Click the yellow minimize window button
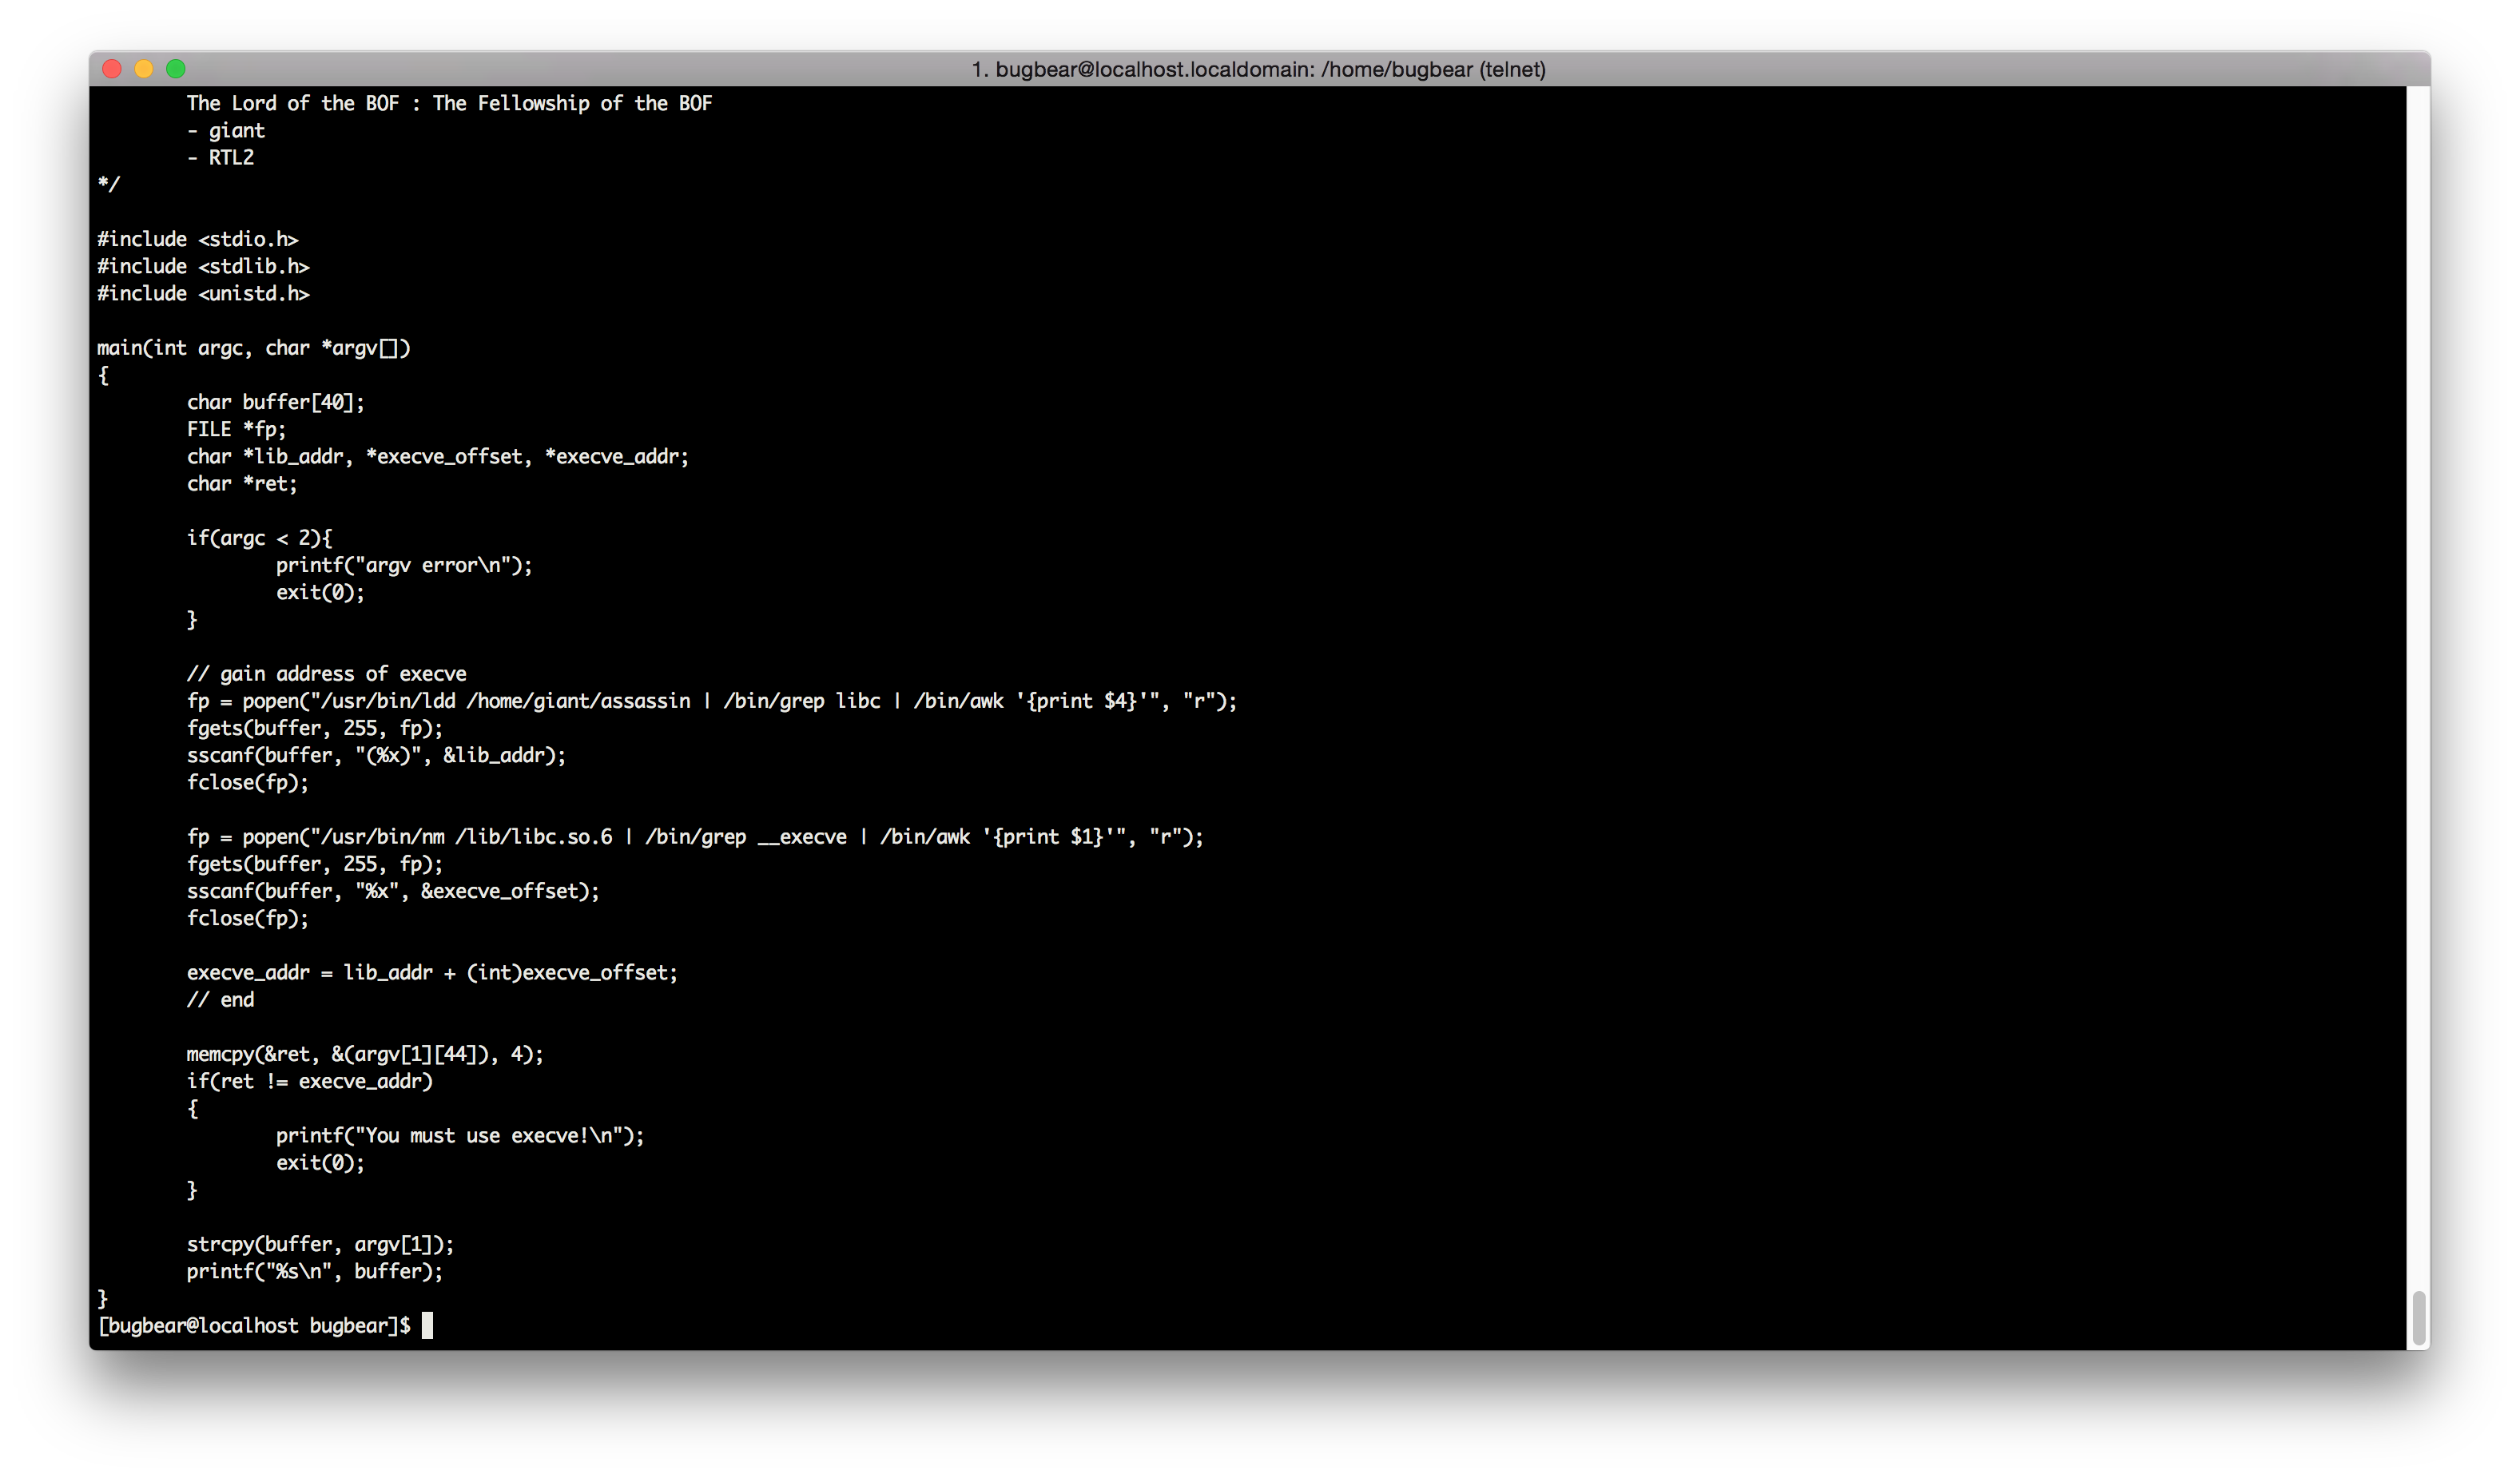The image size is (2520, 1478). [x=144, y=69]
